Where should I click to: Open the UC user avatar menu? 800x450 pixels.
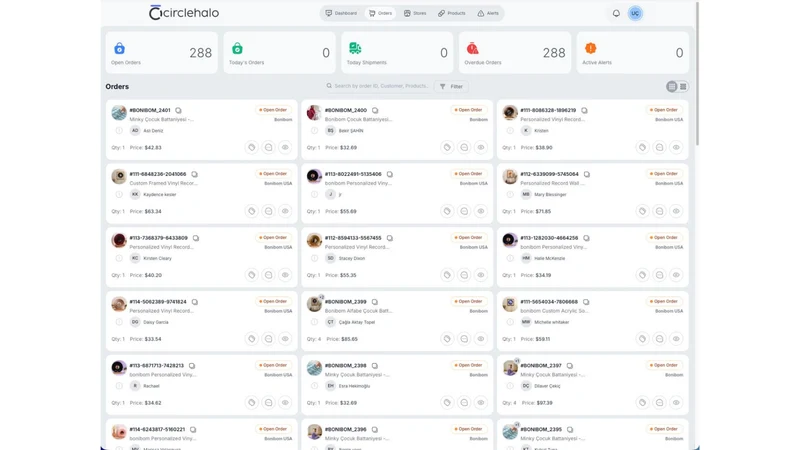(x=635, y=13)
